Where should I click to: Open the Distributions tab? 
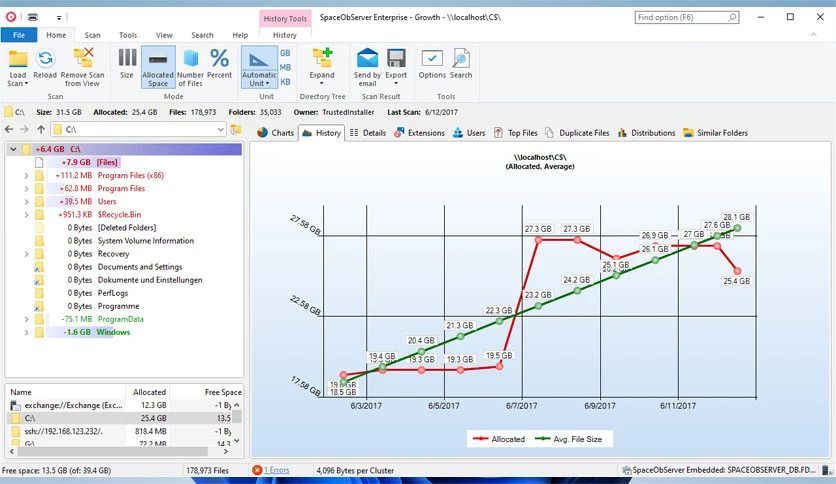(647, 133)
